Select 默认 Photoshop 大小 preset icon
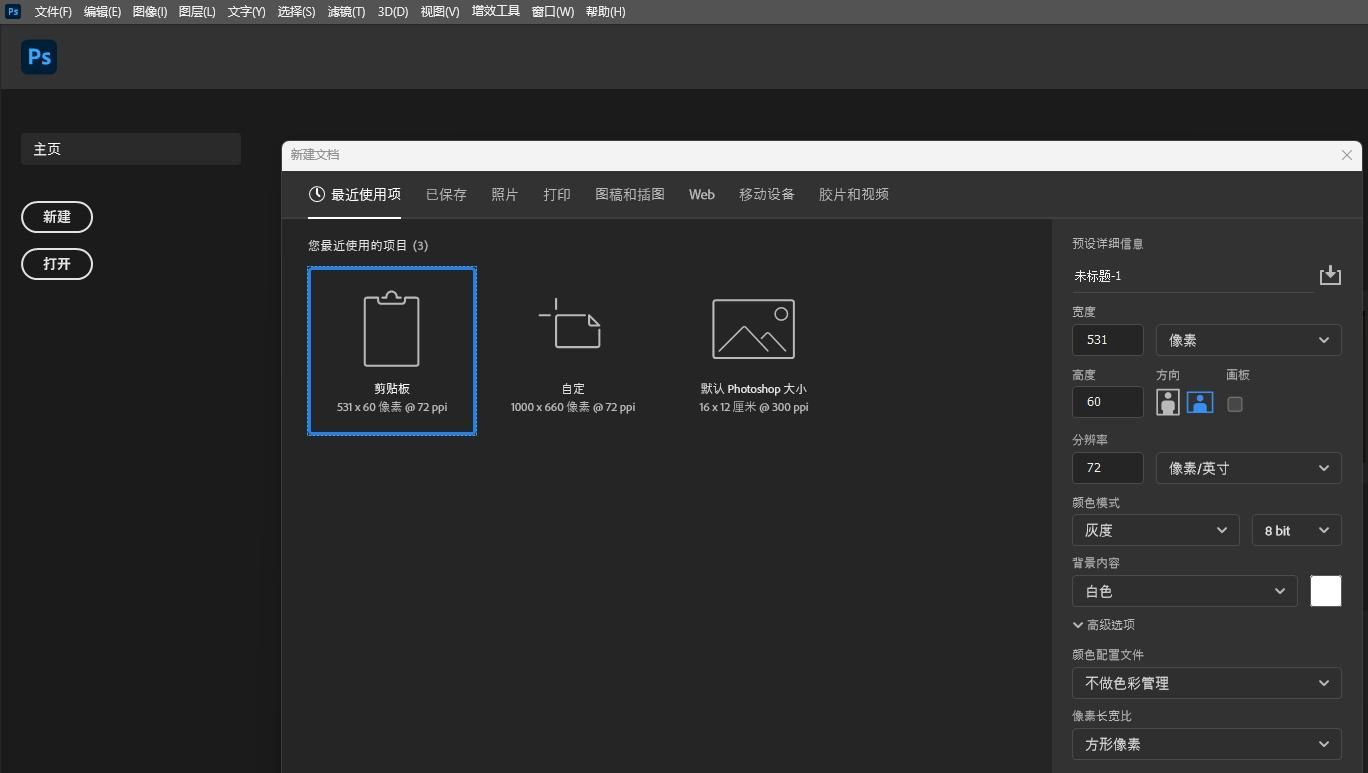Image resolution: width=1368 pixels, height=773 pixels. 753,329
